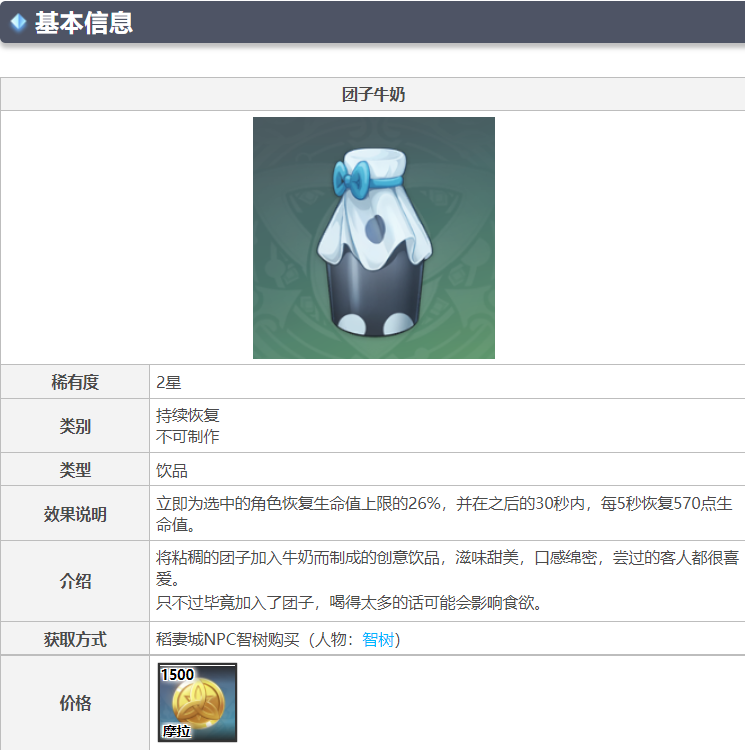
Task: Click the sentence starting 只不过毕竟加入了团子
Action: [x=350, y=603]
